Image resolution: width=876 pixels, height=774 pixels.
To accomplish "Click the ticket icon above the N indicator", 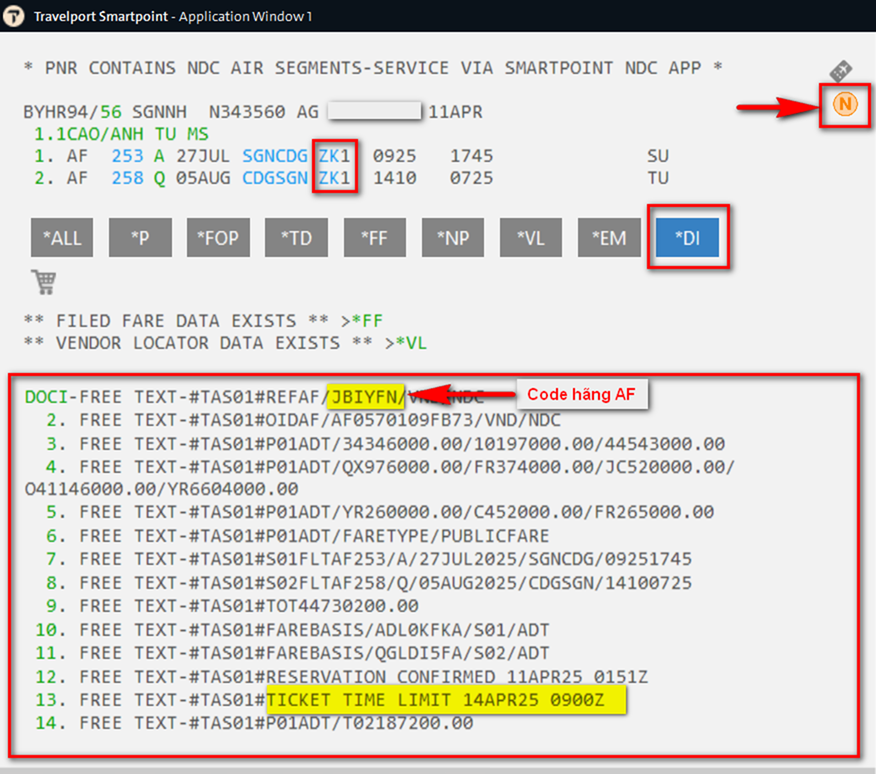I will click(x=840, y=71).
